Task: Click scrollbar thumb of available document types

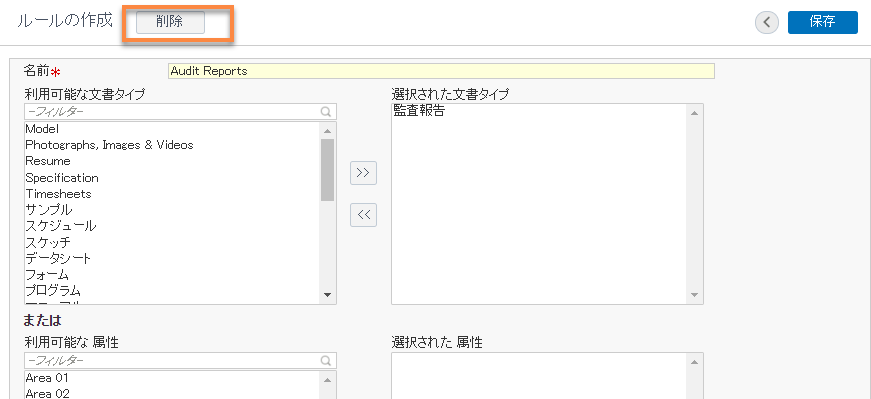Action: click(x=327, y=170)
